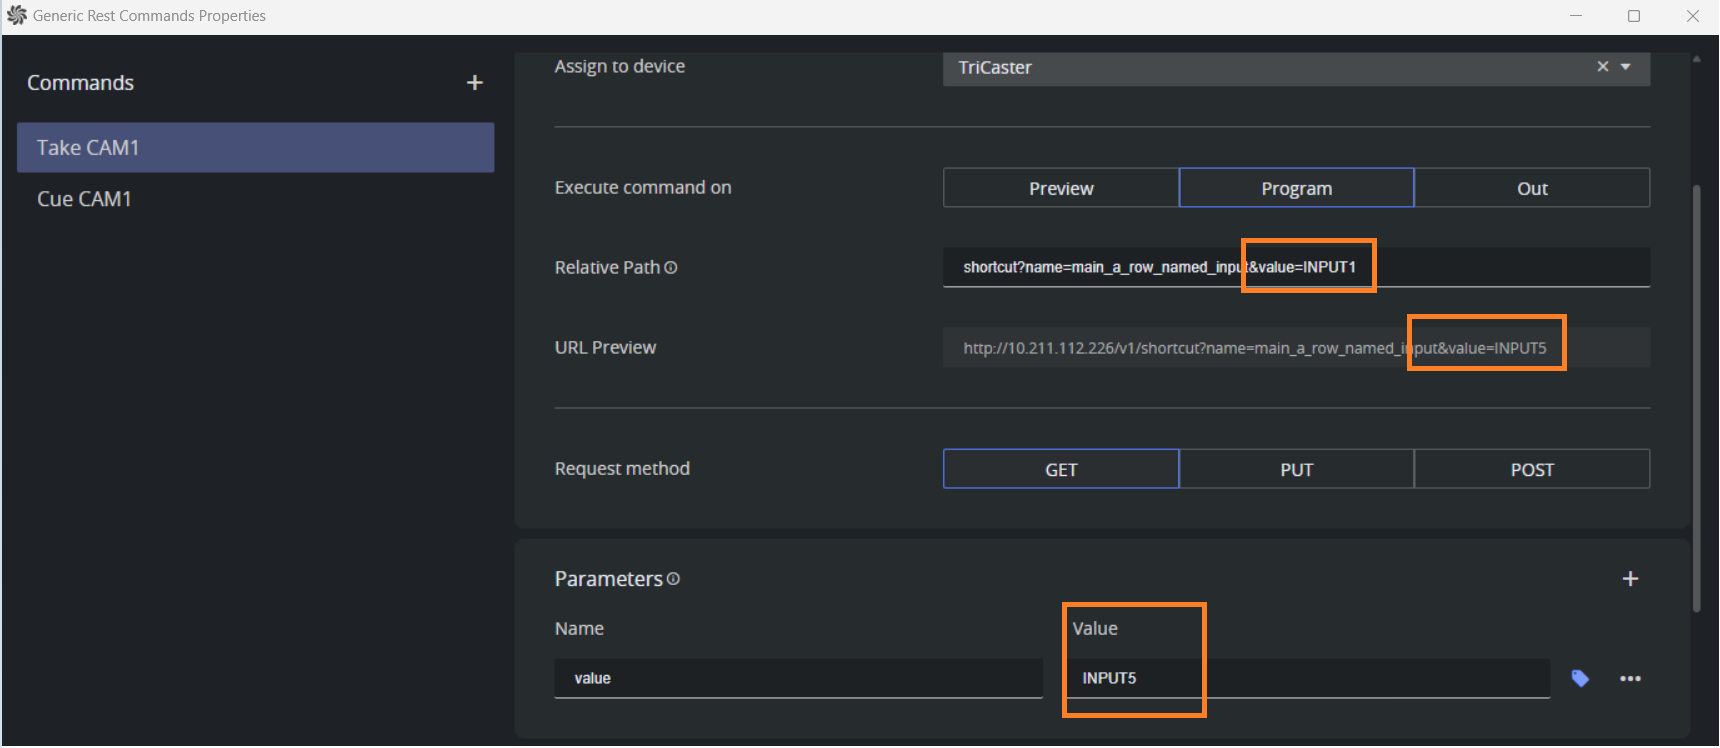Edit the Relative Path field

coord(1296,267)
